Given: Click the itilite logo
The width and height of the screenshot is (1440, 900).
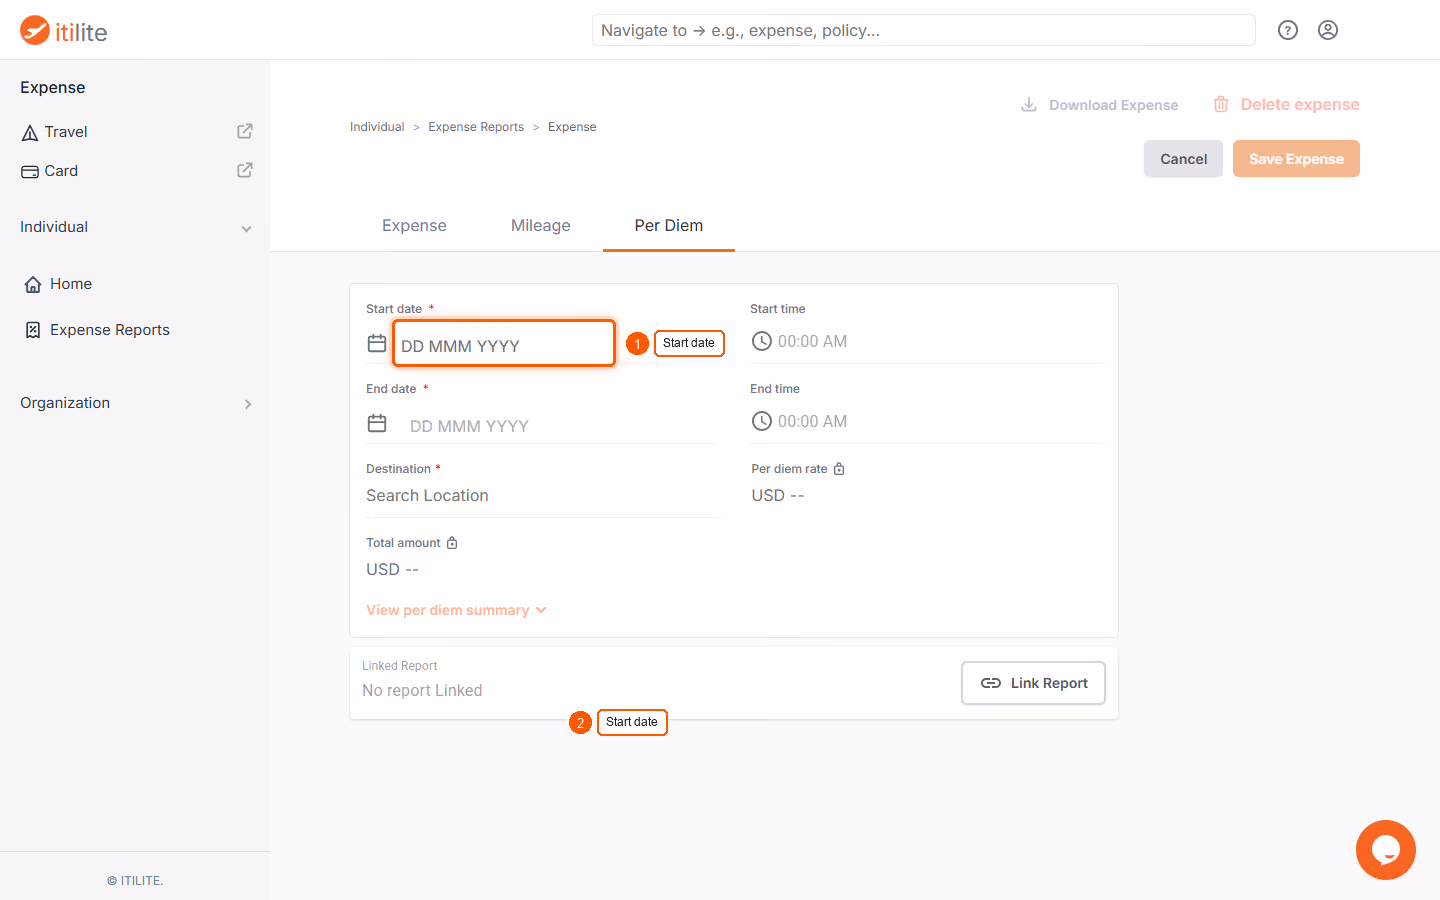Looking at the screenshot, I should (64, 31).
